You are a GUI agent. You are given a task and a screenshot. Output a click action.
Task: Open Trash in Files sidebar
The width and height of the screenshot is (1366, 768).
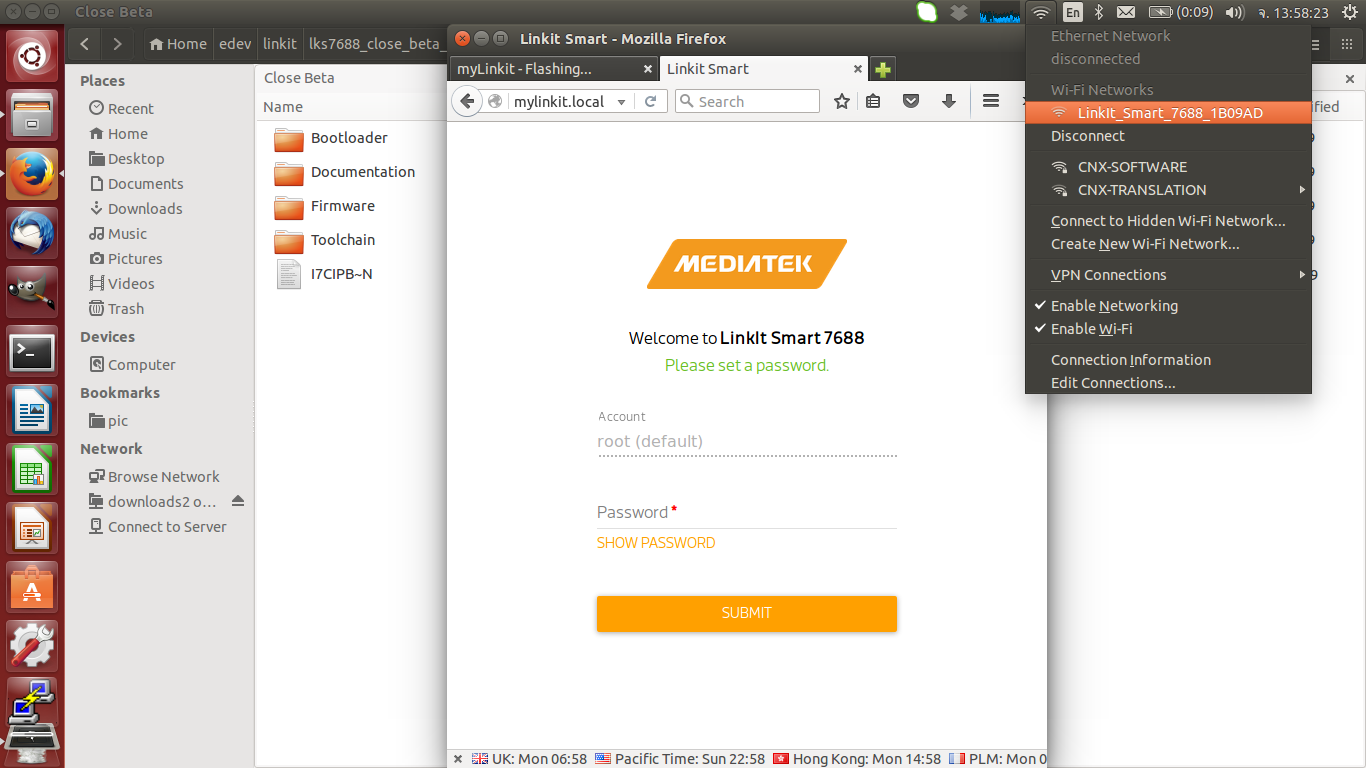tap(117, 308)
